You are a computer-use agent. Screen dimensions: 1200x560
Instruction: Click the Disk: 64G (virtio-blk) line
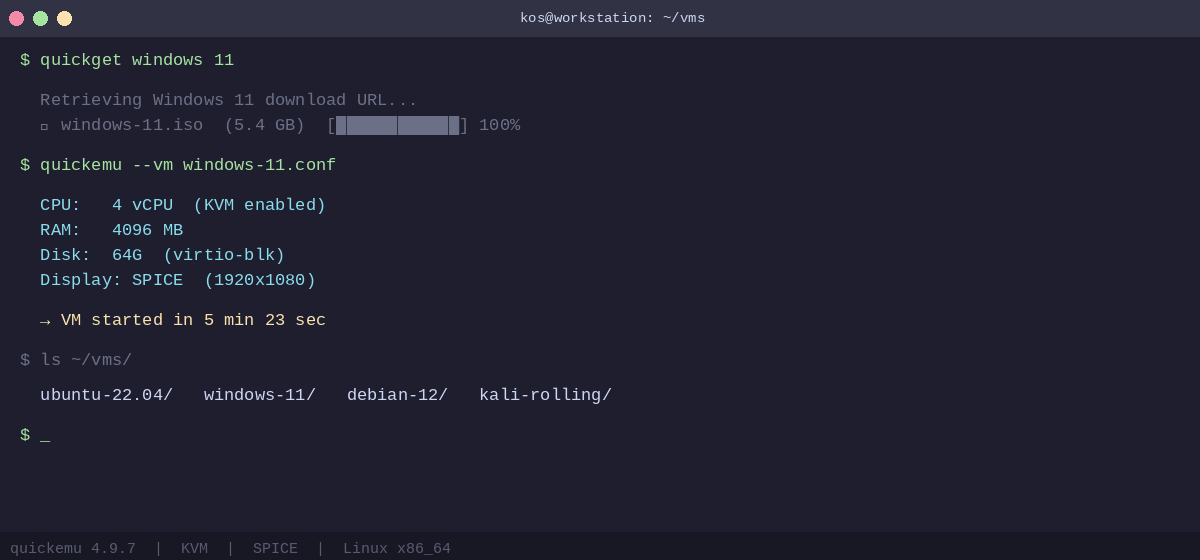(163, 255)
